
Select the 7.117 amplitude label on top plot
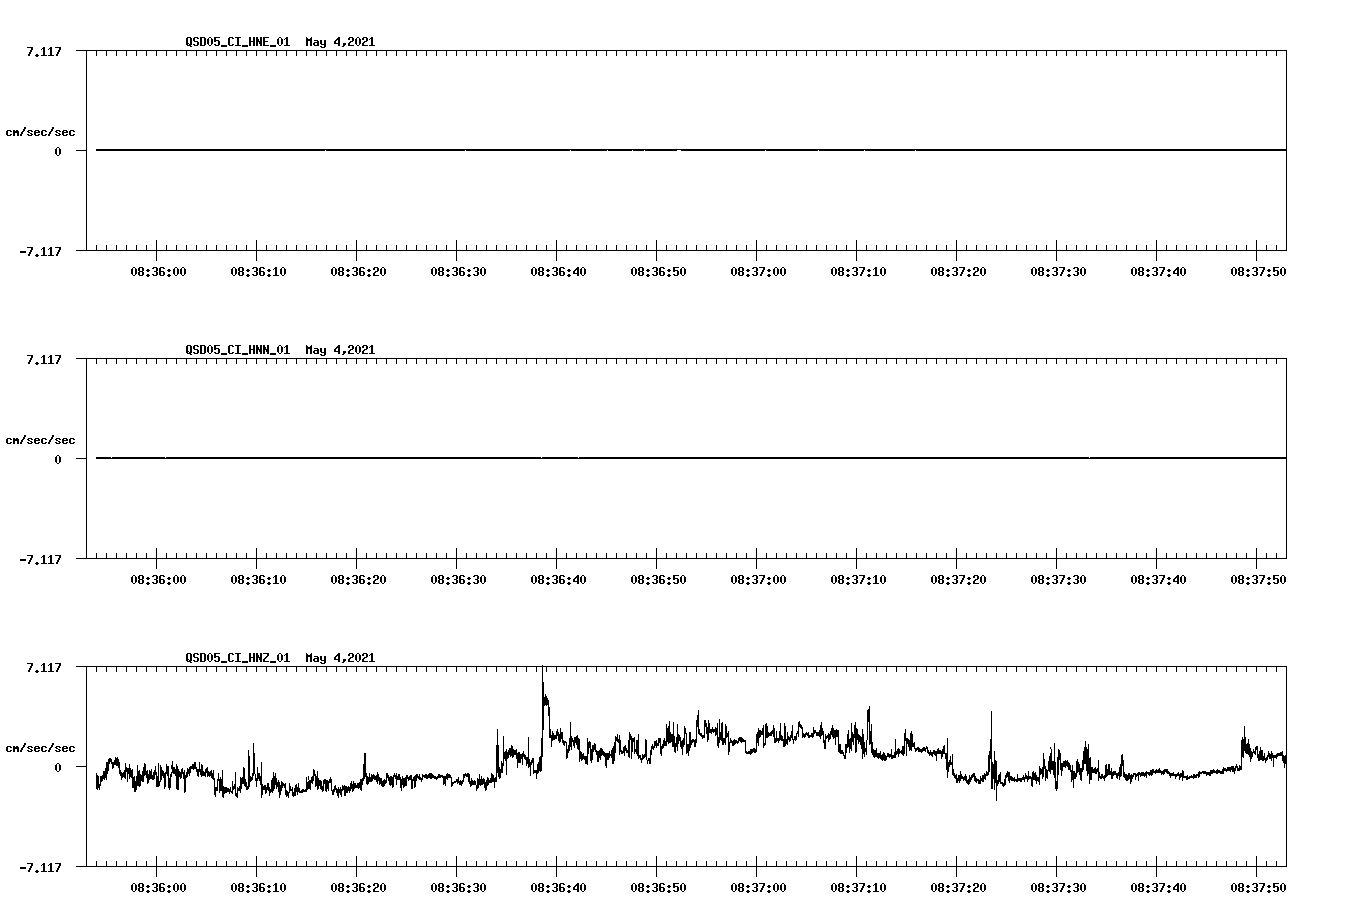click(x=42, y=51)
